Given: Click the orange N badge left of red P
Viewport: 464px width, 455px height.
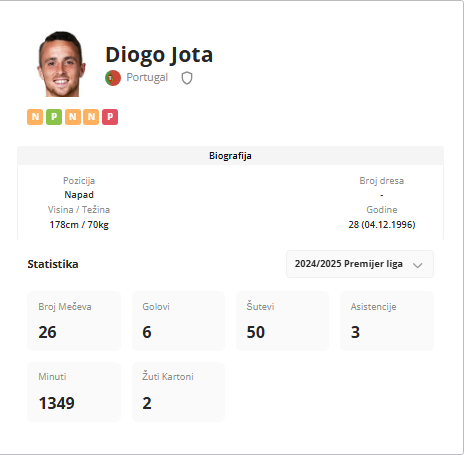Looking at the screenshot, I should (91, 117).
